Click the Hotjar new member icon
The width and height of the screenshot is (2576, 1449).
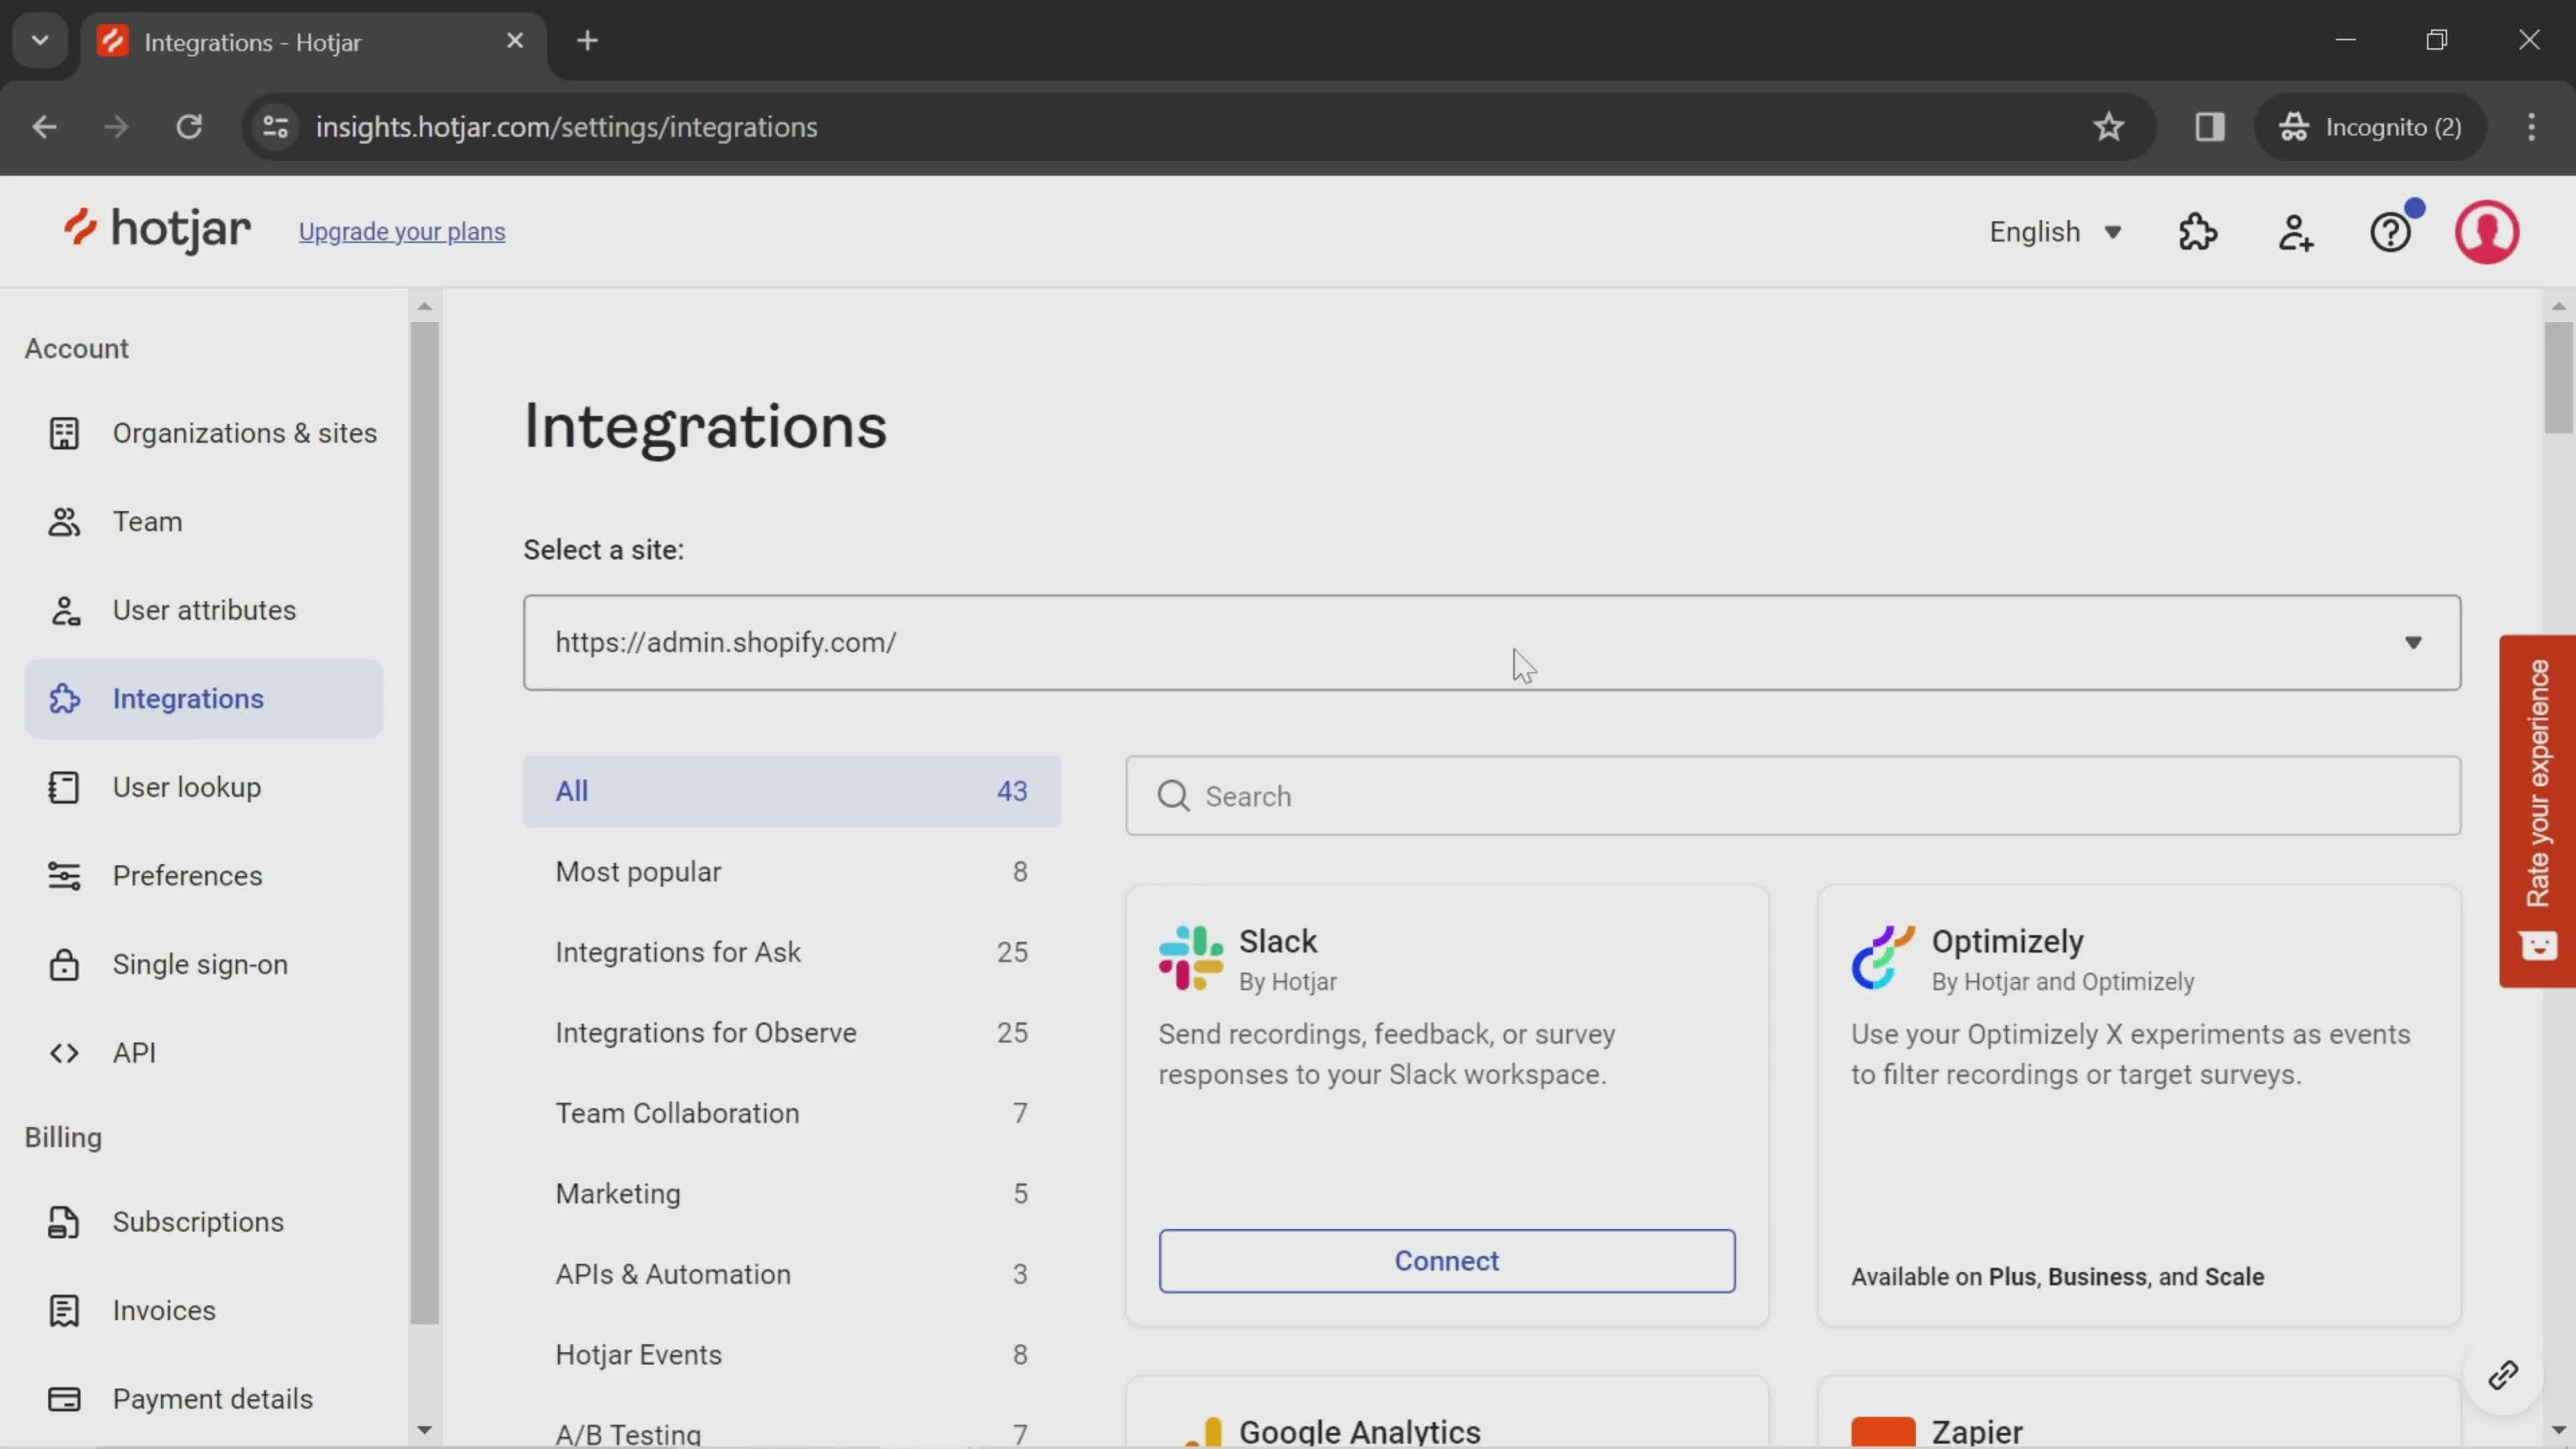click(x=2296, y=231)
